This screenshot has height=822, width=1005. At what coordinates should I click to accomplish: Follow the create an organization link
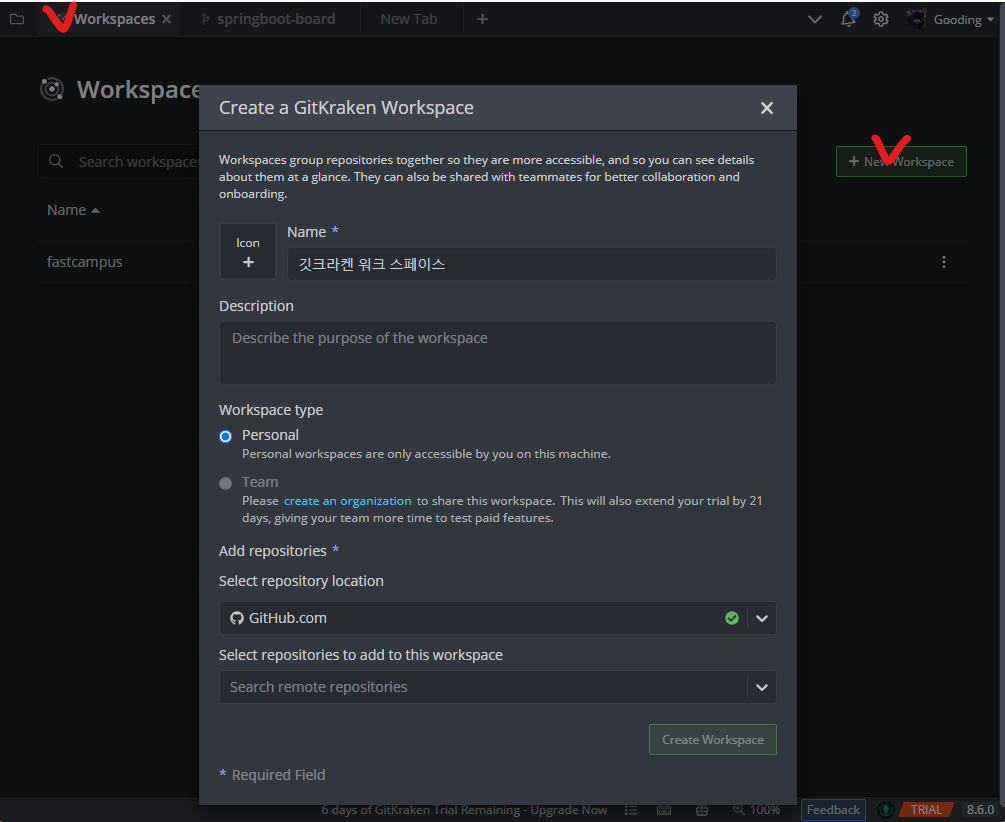(347, 501)
